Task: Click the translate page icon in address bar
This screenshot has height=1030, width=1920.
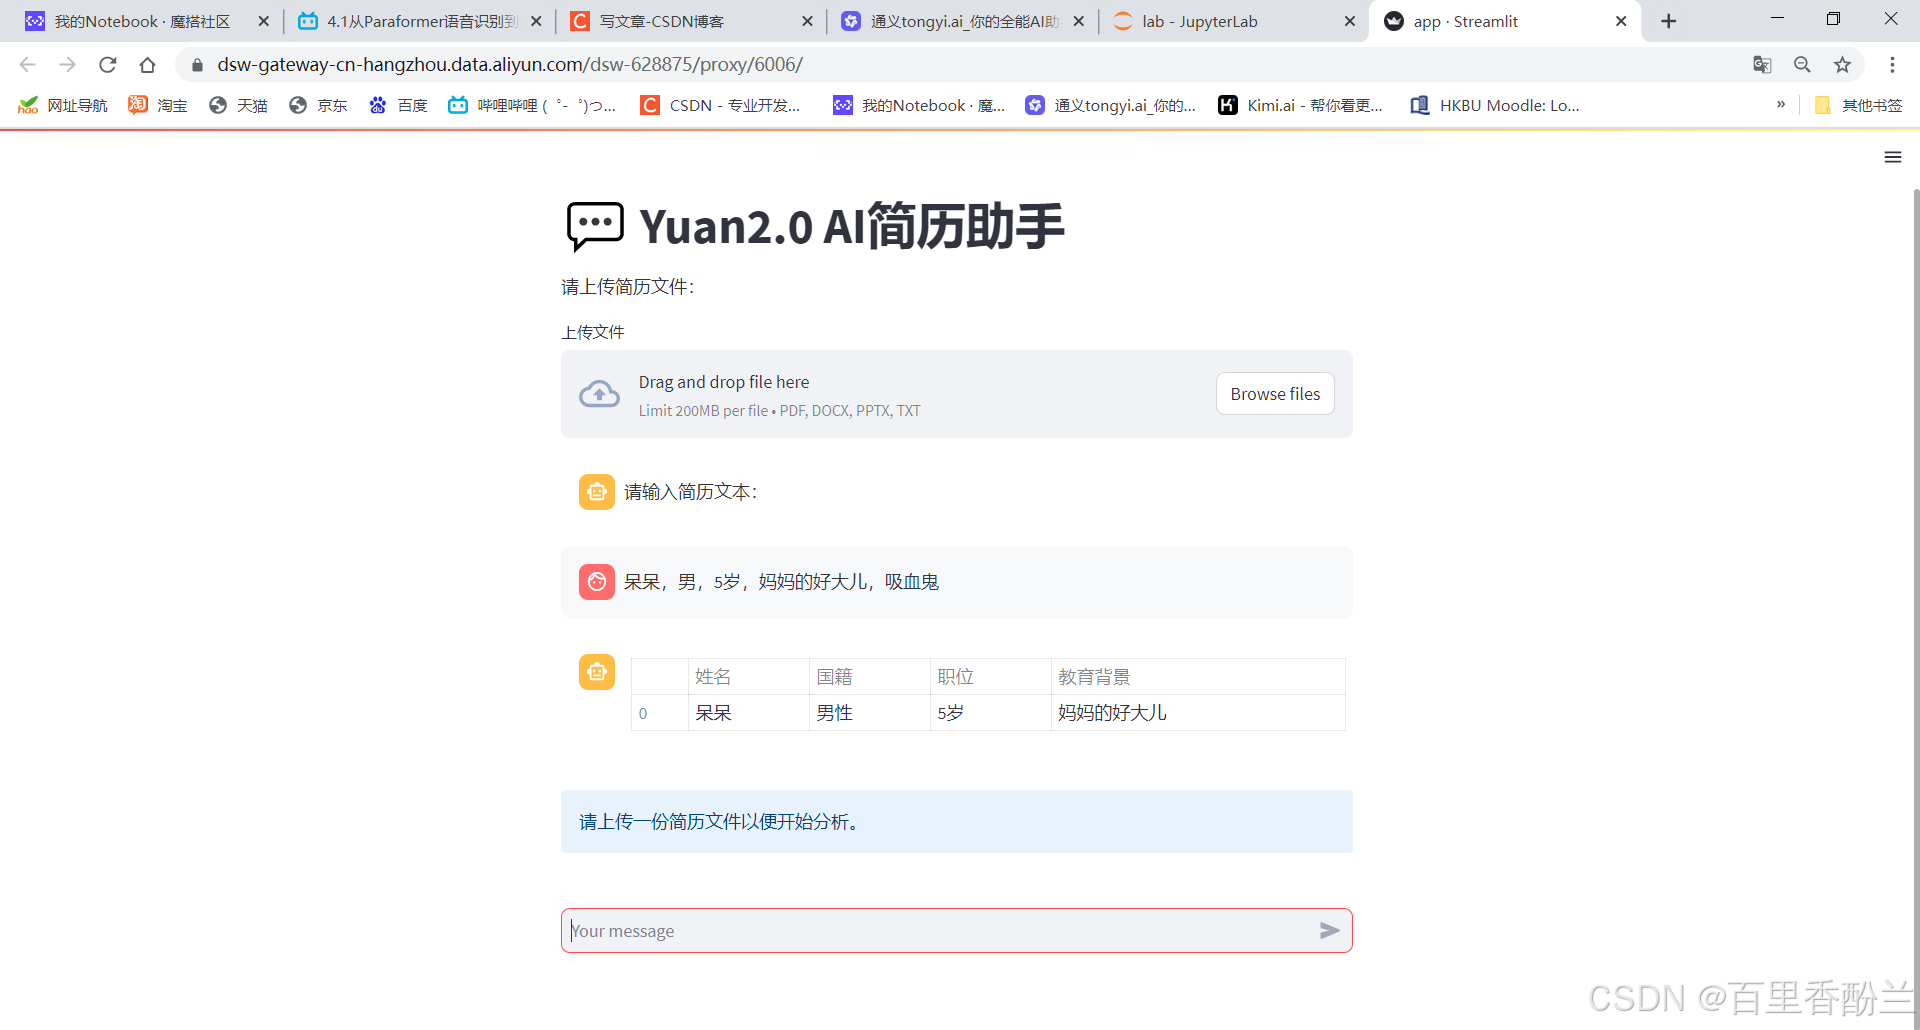Action: (1762, 65)
